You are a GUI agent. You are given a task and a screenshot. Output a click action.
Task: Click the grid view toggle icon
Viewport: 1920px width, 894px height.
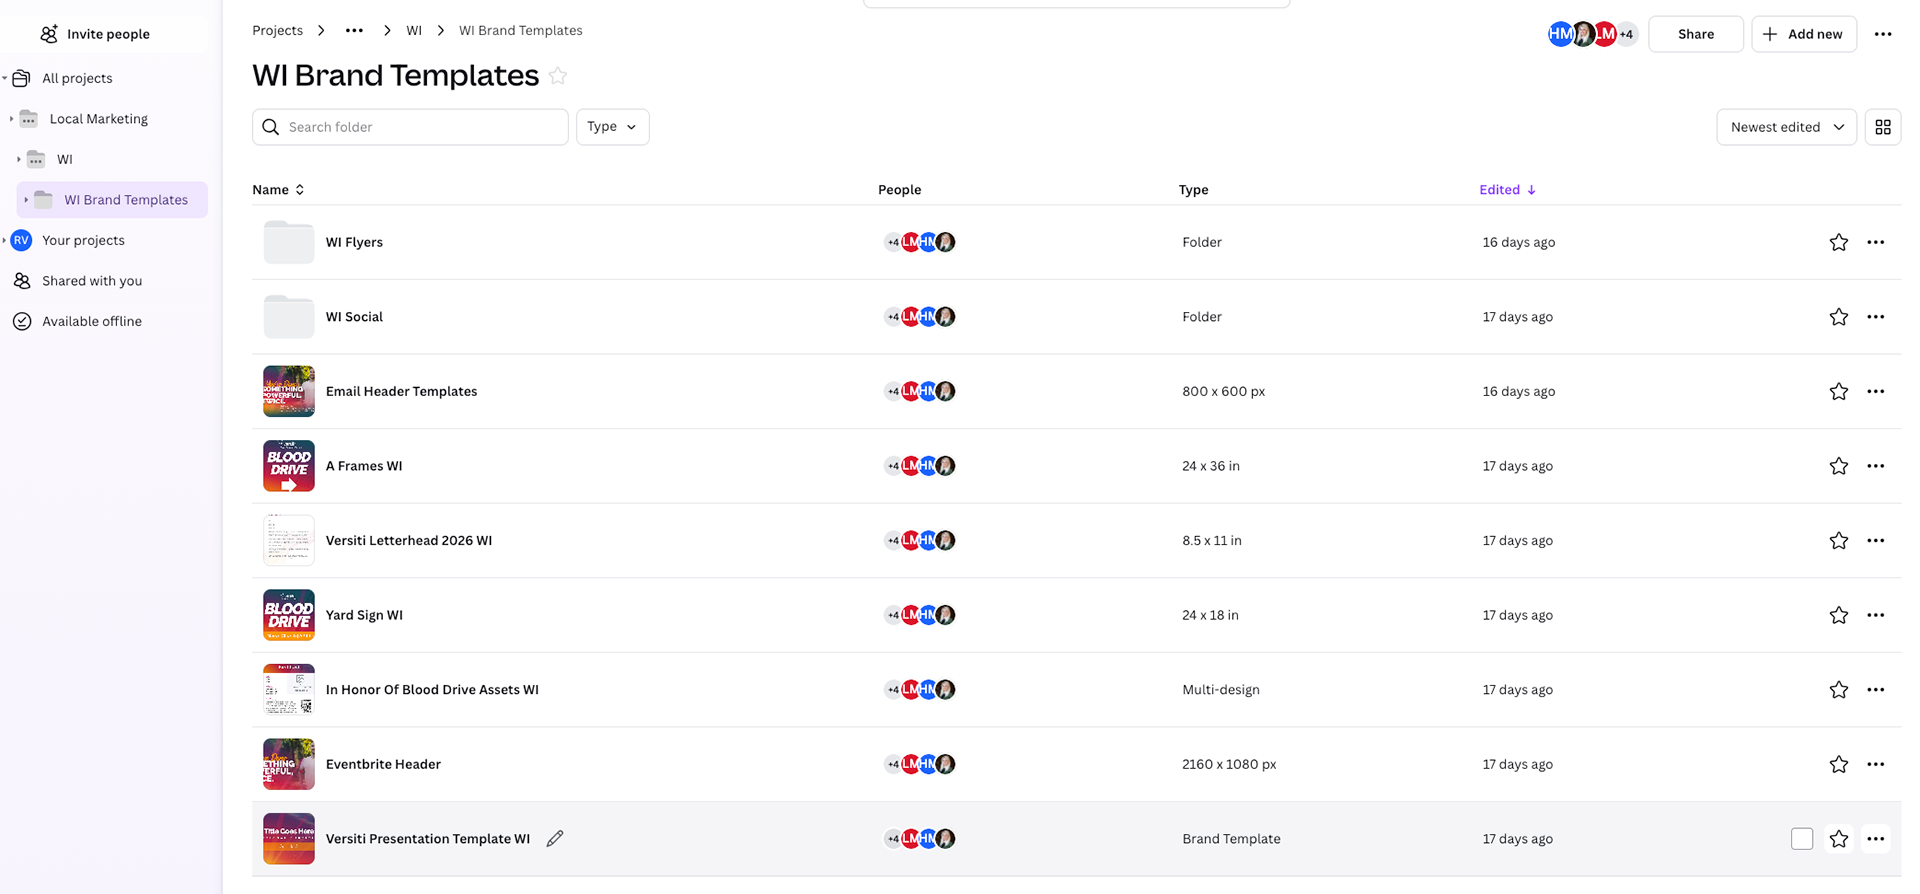1882,127
